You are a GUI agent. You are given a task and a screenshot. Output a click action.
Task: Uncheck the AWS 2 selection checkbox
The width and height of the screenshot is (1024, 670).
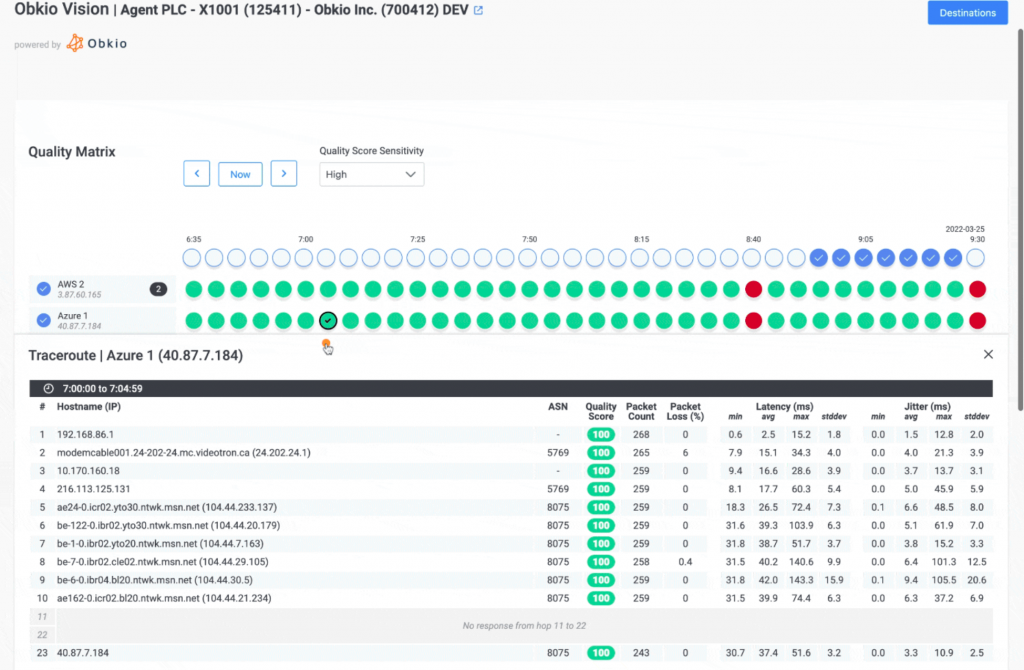tap(42, 288)
